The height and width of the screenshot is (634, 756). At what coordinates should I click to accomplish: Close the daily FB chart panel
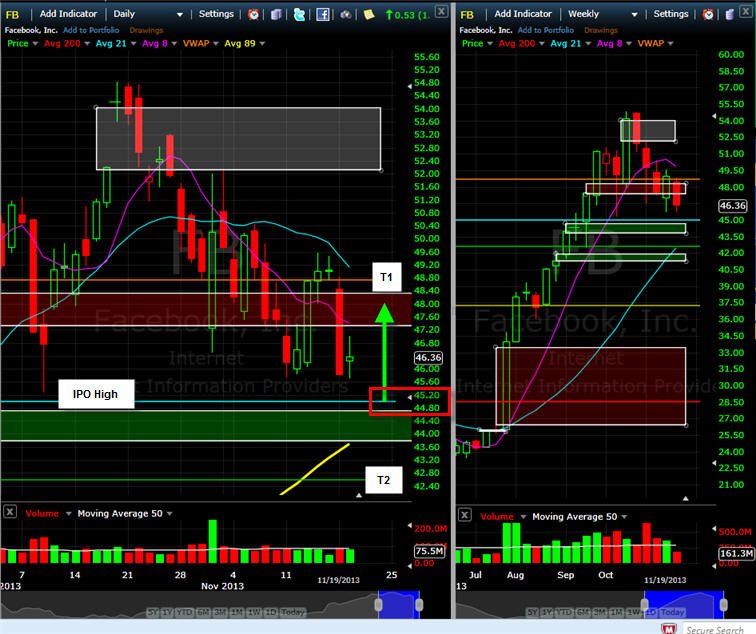[441, 11]
